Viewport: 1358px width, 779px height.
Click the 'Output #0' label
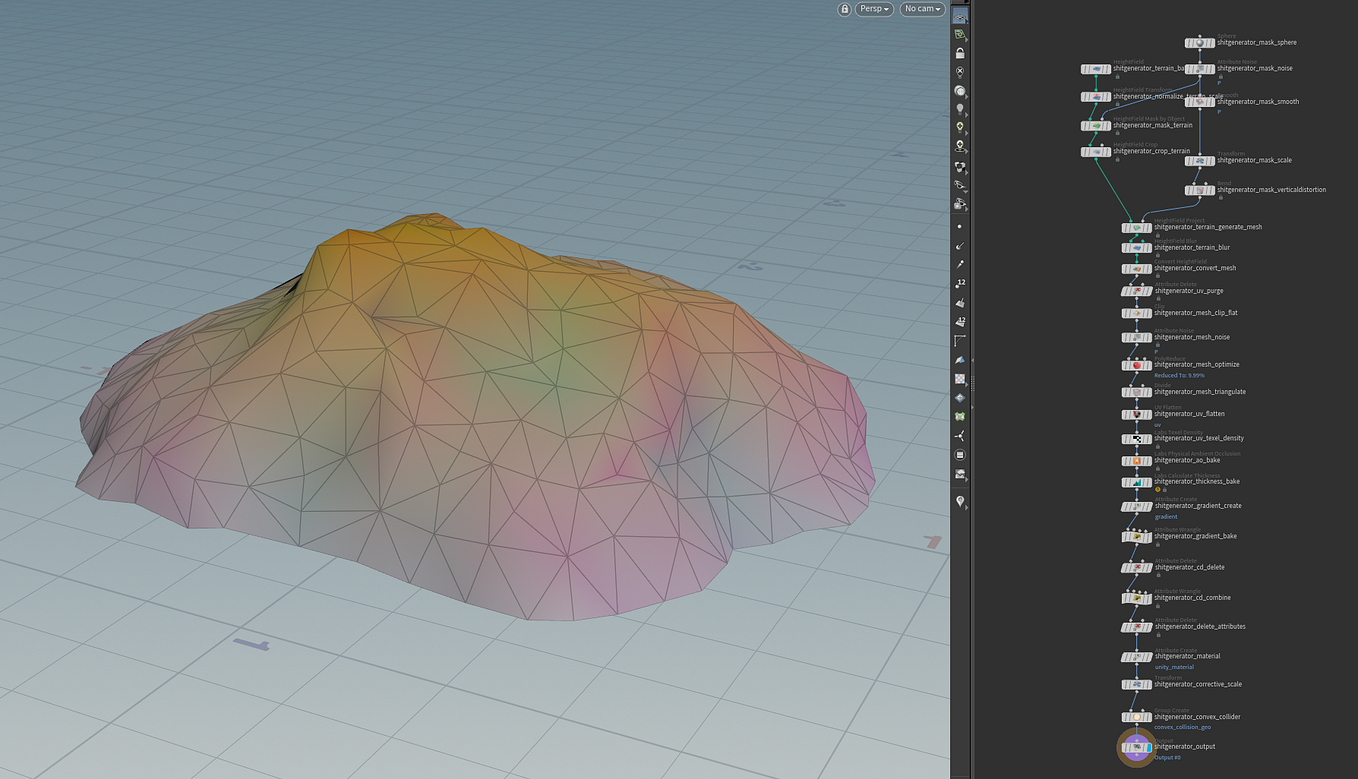coord(1167,758)
